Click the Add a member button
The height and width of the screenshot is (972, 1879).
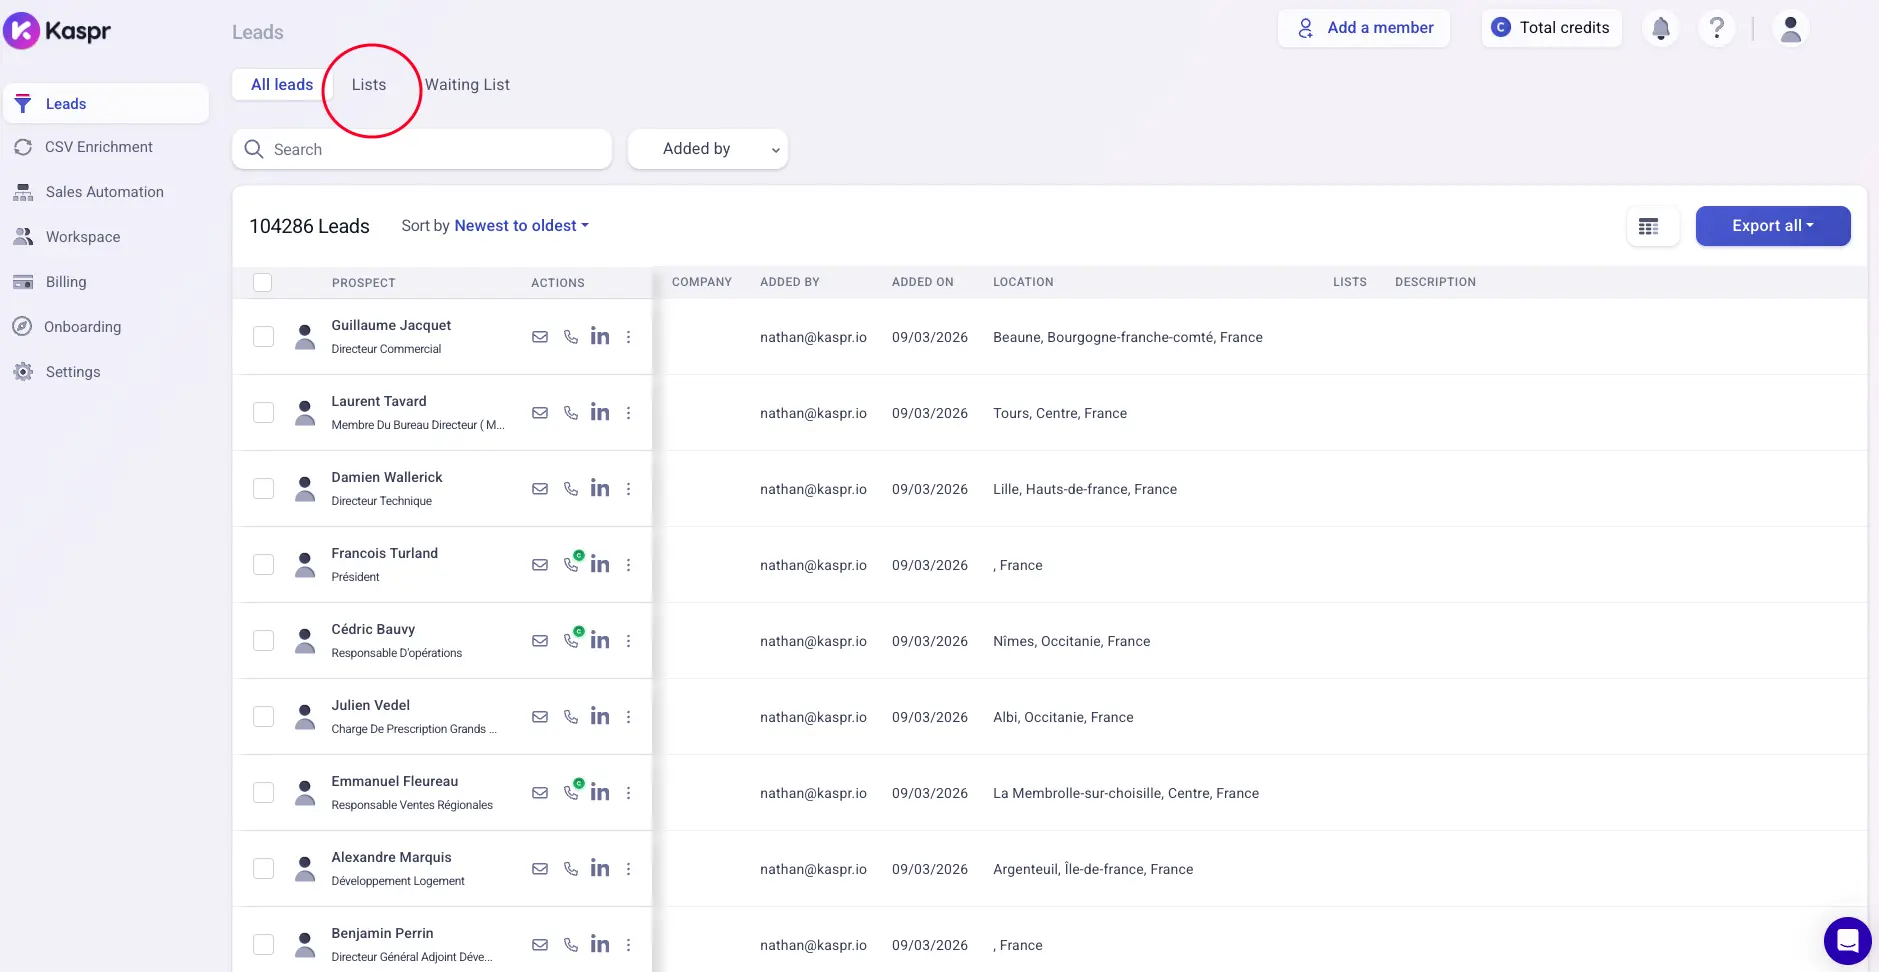1364,28
